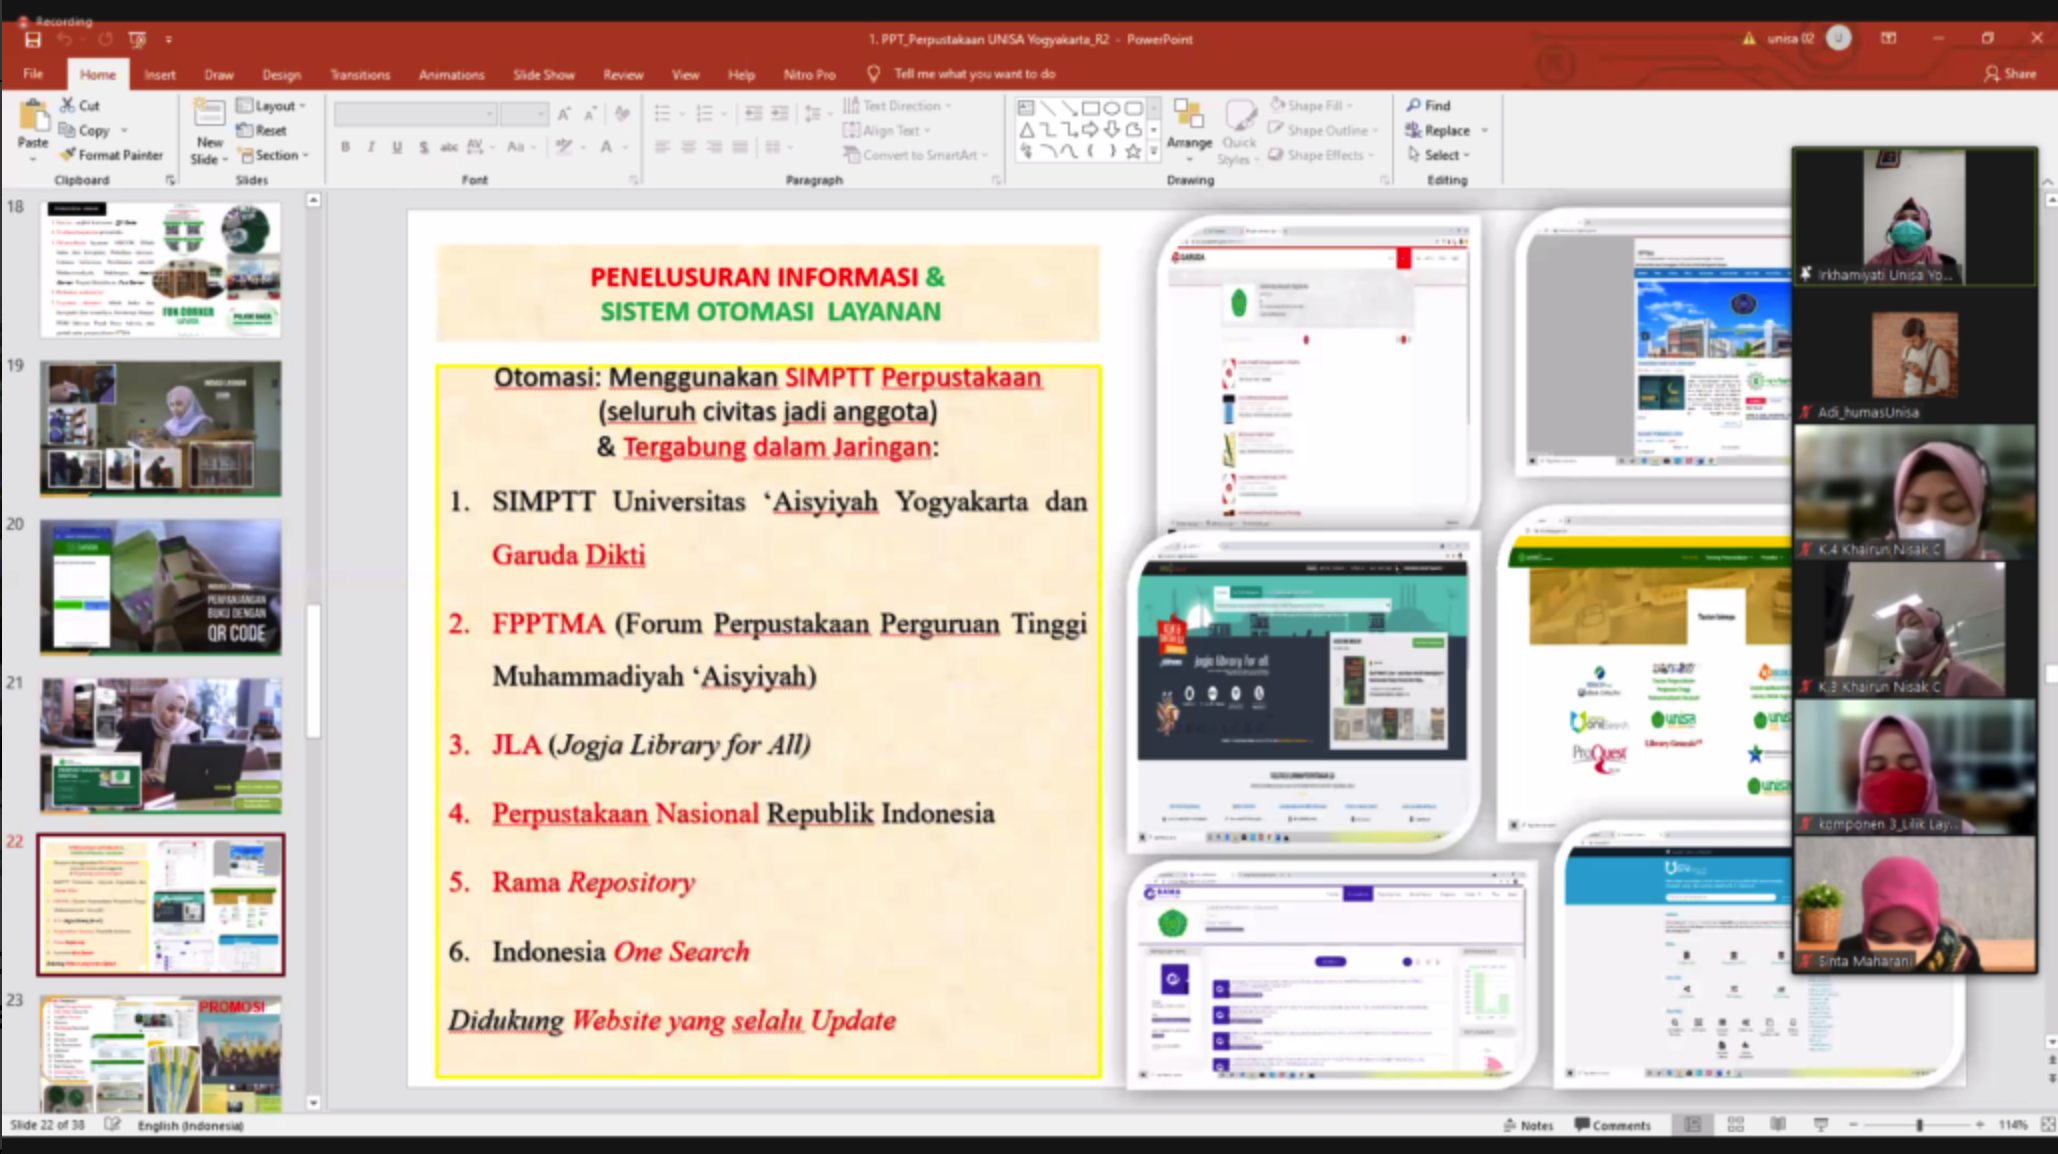Image resolution: width=2058 pixels, height=1154 pixels.
Task: Click the Convert to SmartArt command
Action: pyautogui.click(x=916, y=155)
